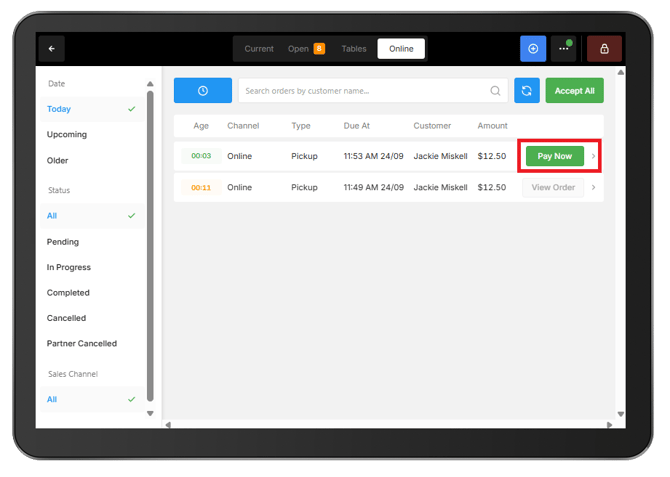670x477 pixels.
Task: Focus the search orders by customer field
Action: point(373,91)
